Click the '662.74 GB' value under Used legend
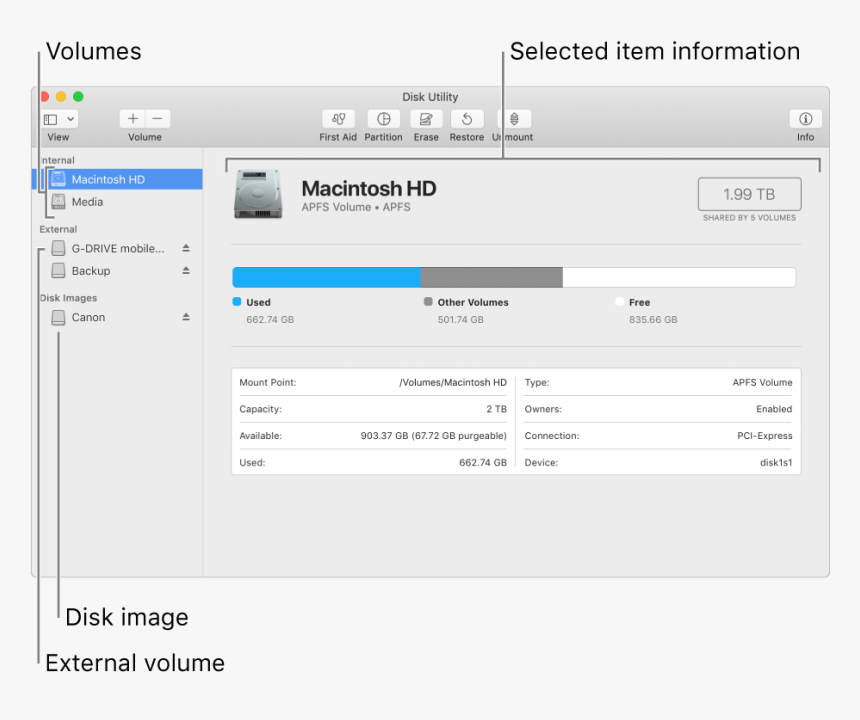Image resolution: width=860 pixels, height=720 pixels. 270,320
